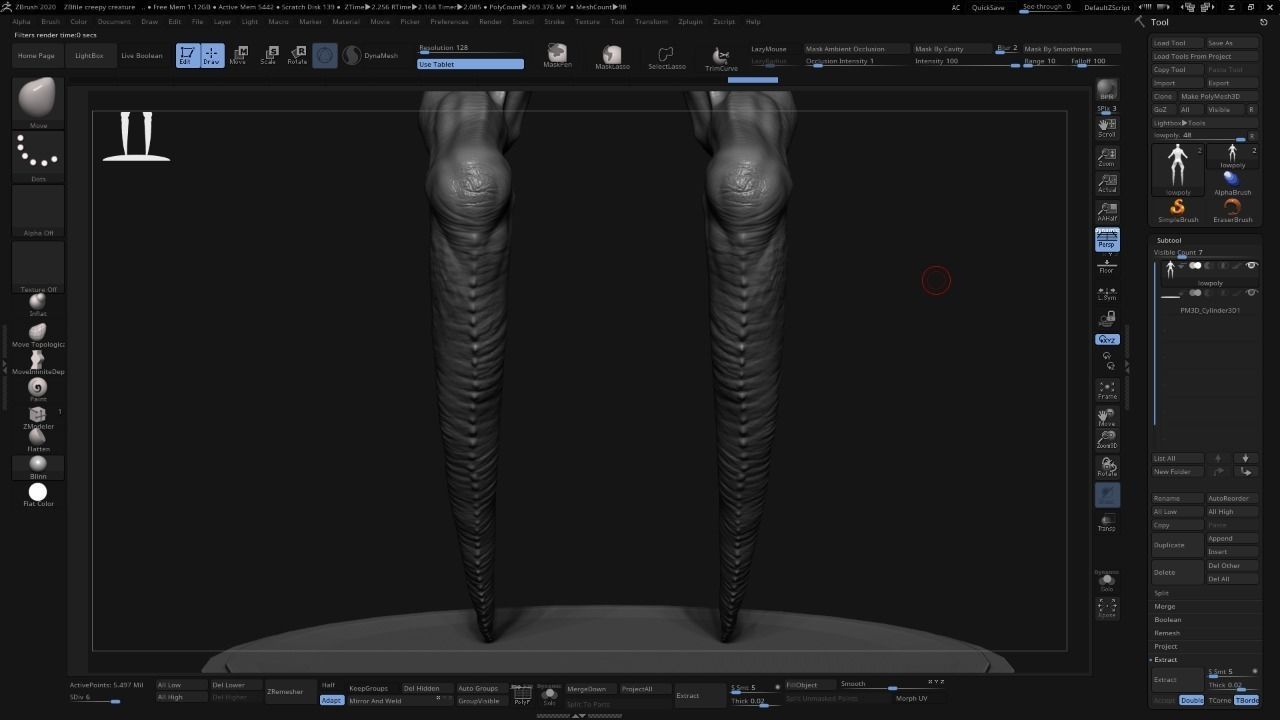The width and height of the screenshot is (1280, 720).
Task: Collapse the Tool palette header
Action: pyautogui.click(x=1160, y=22)
